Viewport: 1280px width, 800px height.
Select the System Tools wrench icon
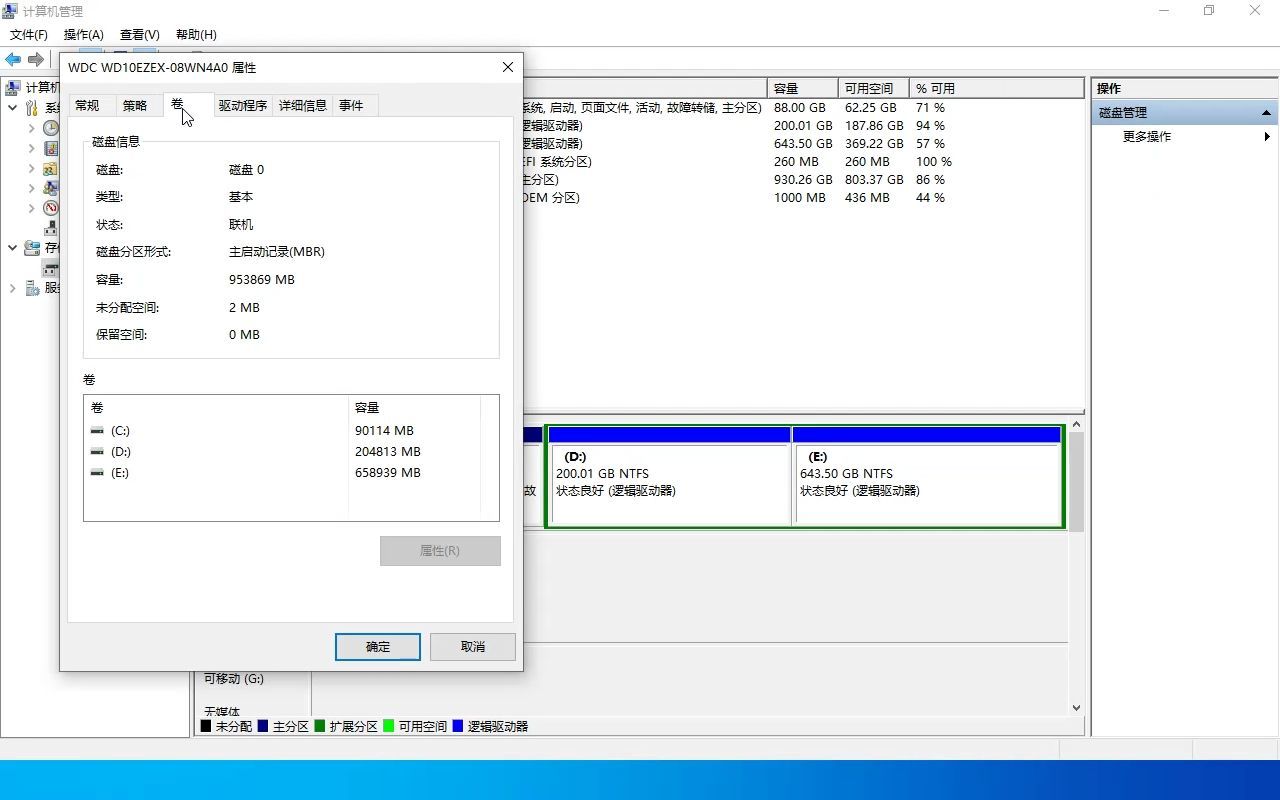pos(32,108)
